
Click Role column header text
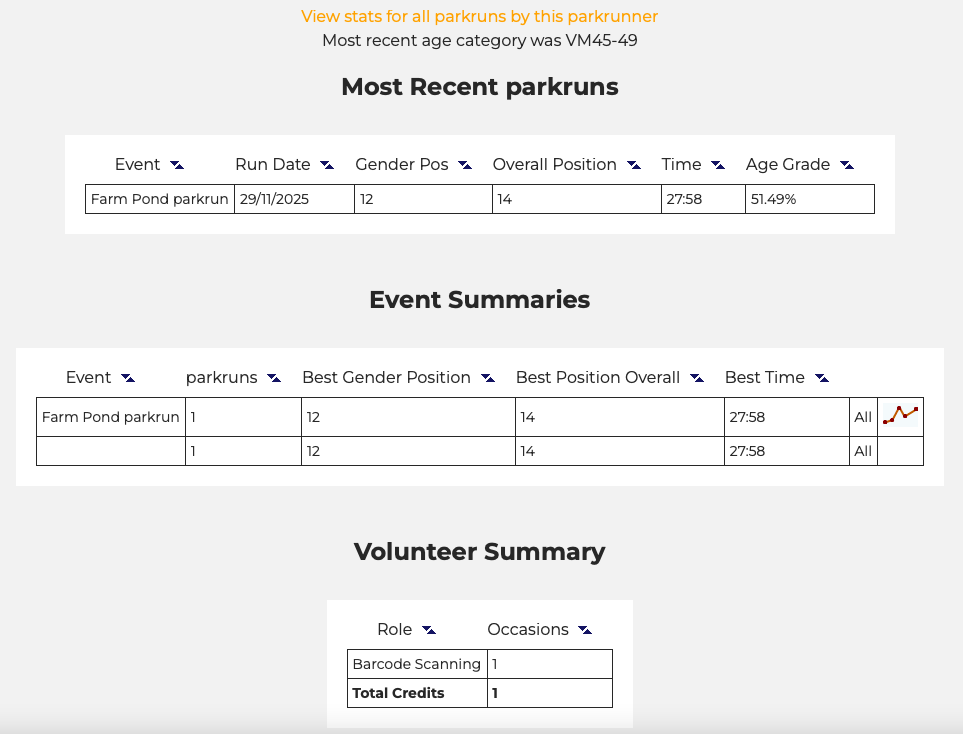click(x=394, y=629)
